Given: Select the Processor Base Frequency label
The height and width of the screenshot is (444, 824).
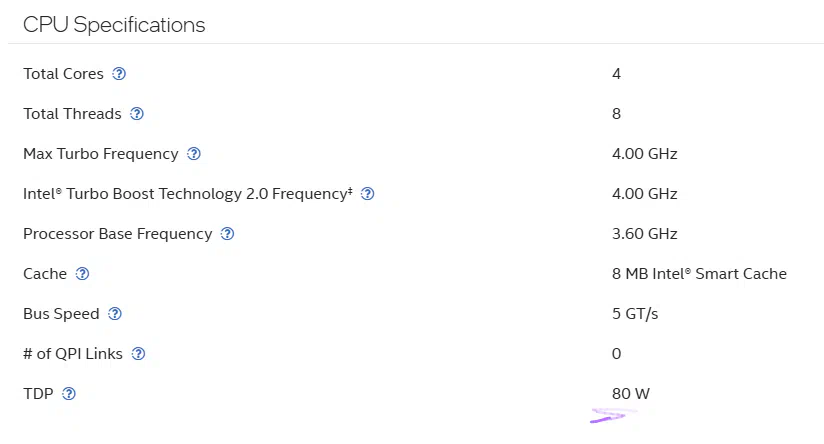Looking at the screenshot, I should pyautogui.click(x=117, y=234).
